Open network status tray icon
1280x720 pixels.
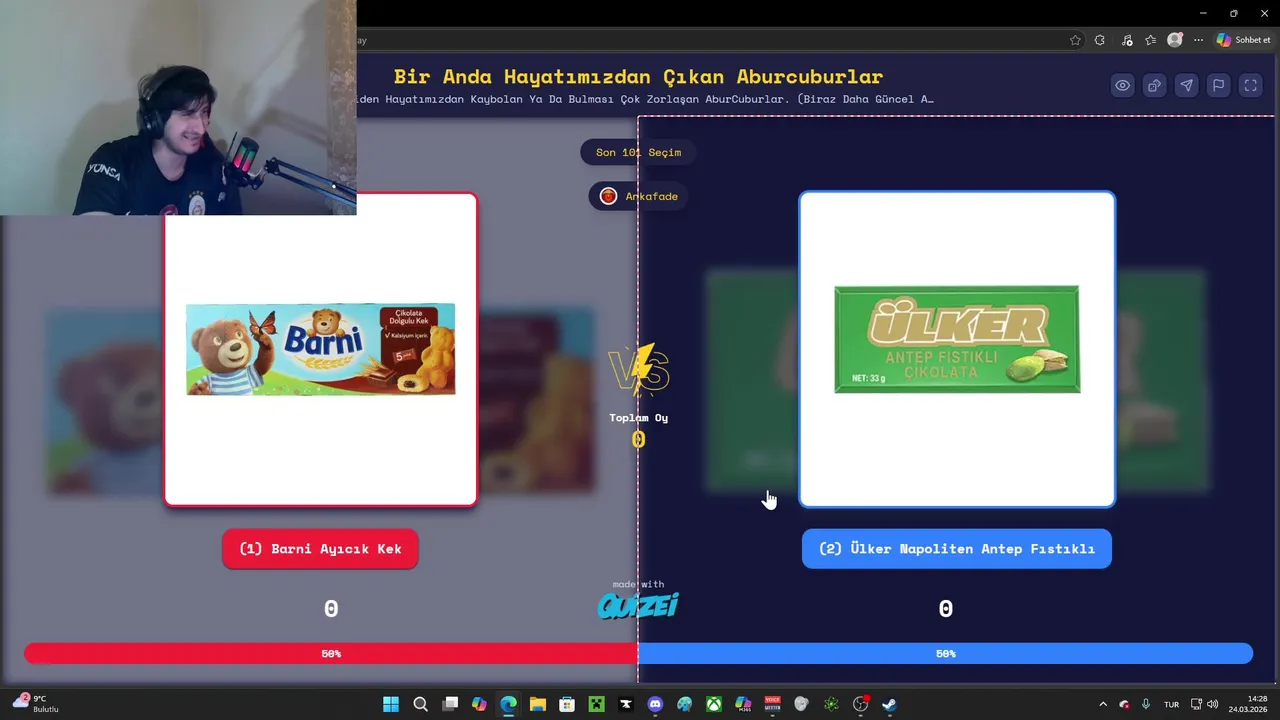click(x=1196, y=704)
